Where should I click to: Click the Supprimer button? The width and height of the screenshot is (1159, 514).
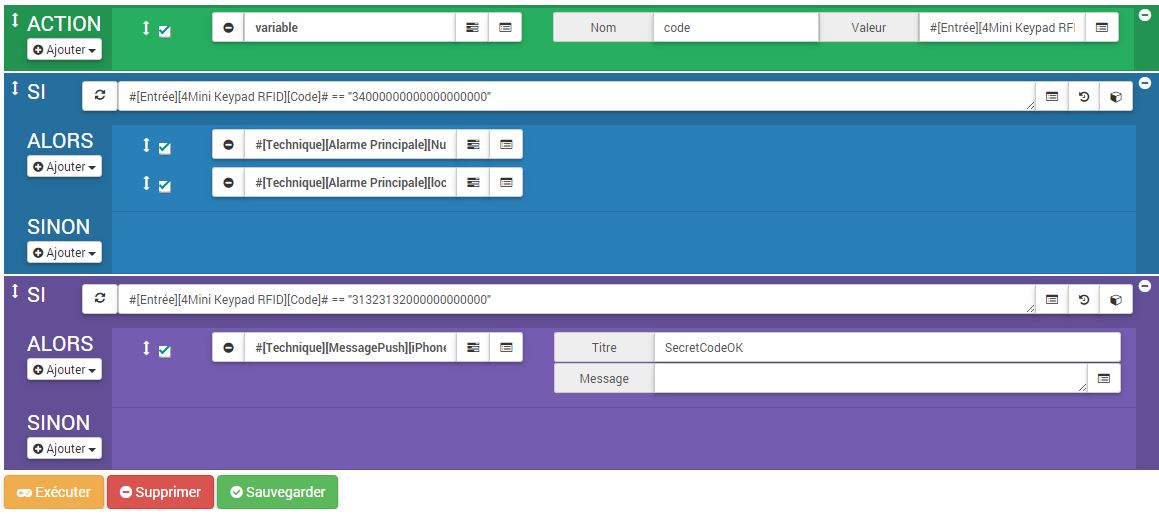[x=160, y=492]
